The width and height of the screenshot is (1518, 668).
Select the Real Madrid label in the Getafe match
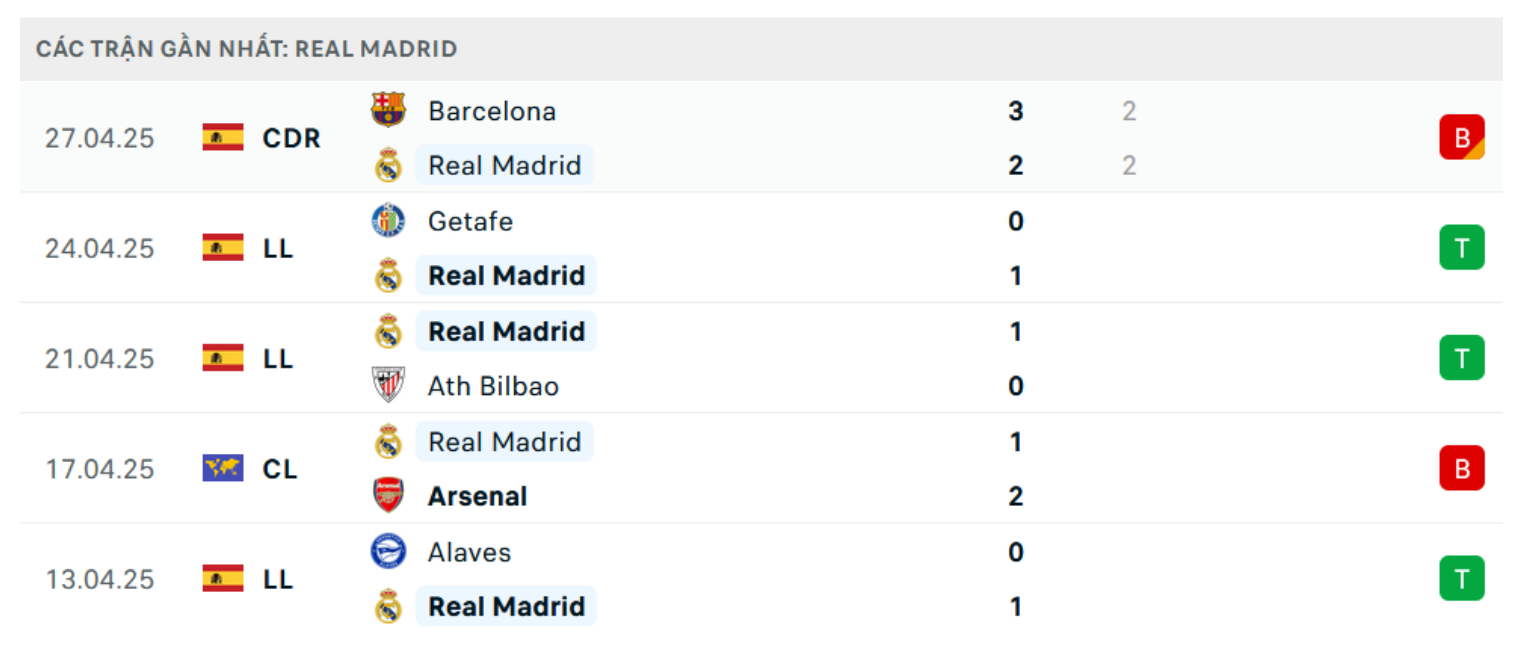(506, 275)
